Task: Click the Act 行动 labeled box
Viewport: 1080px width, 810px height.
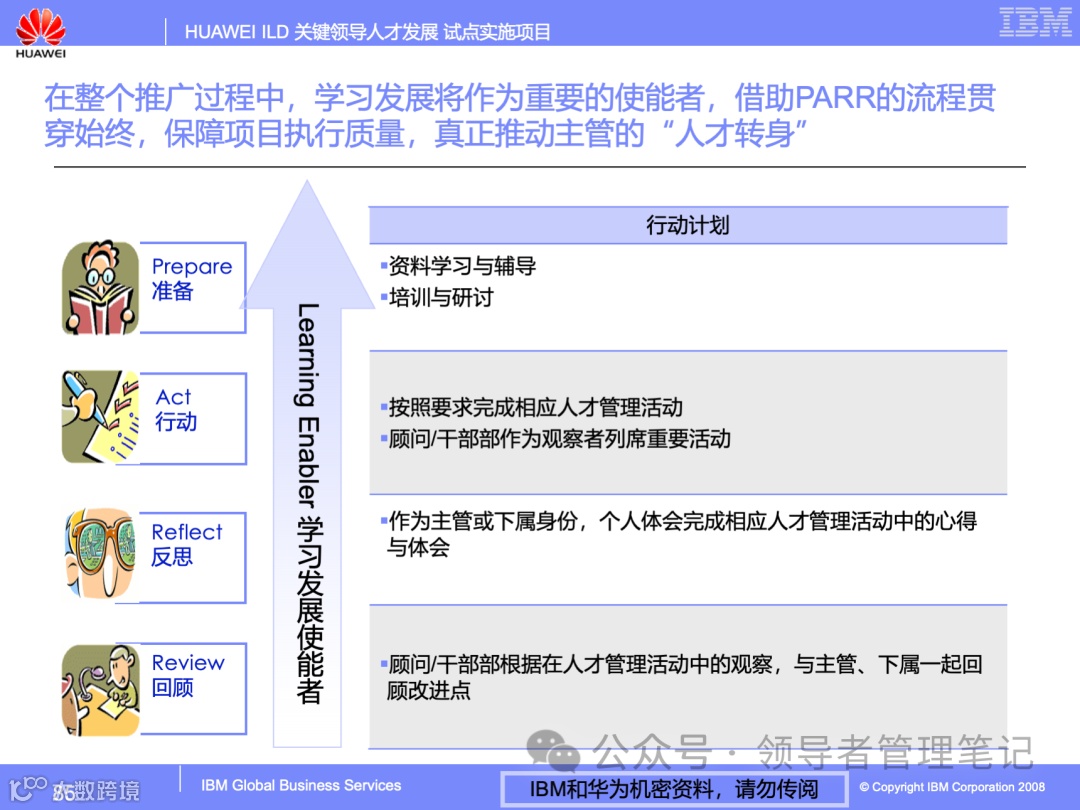Action: click(x=192, y=417)
